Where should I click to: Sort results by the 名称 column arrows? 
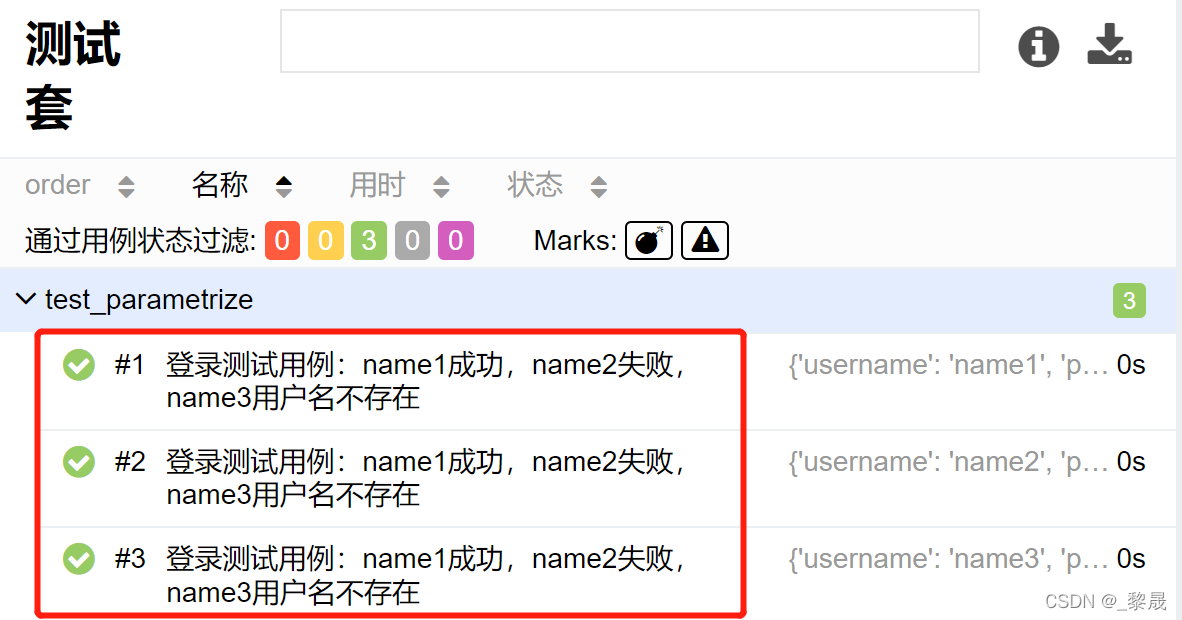coord(283,185)
